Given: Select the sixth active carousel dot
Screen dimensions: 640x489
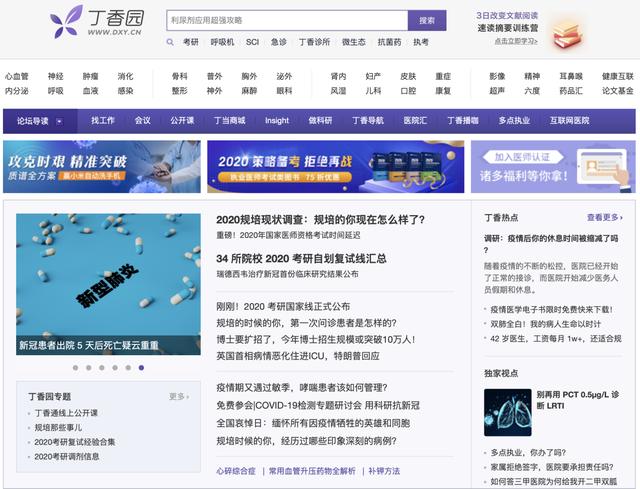Looking at the screenshot, I should pos(141,368).
